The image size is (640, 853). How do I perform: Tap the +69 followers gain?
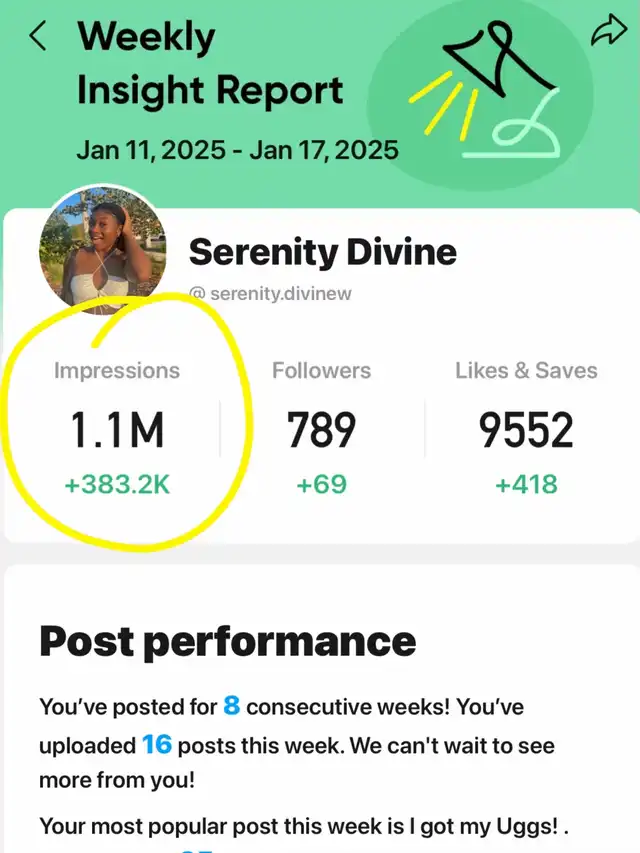click(x=322, y=484)
